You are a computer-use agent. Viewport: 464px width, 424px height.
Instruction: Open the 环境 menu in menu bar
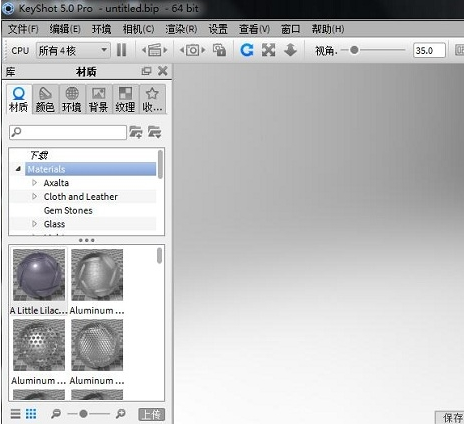point(101,29)
